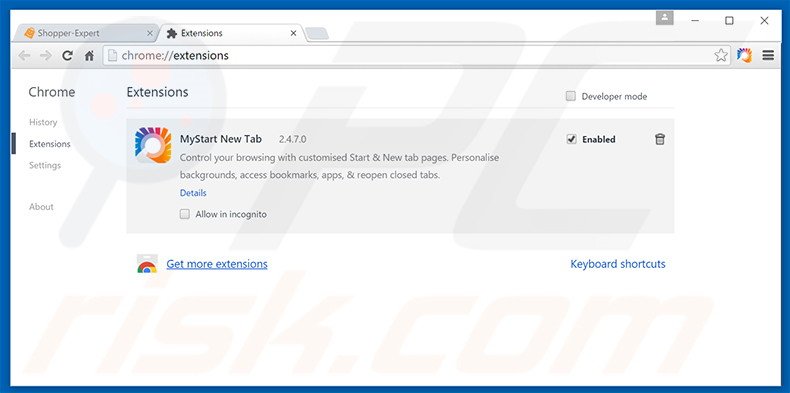Go back with the back arrow
This screenshot has height=393, width=790.
24,56
